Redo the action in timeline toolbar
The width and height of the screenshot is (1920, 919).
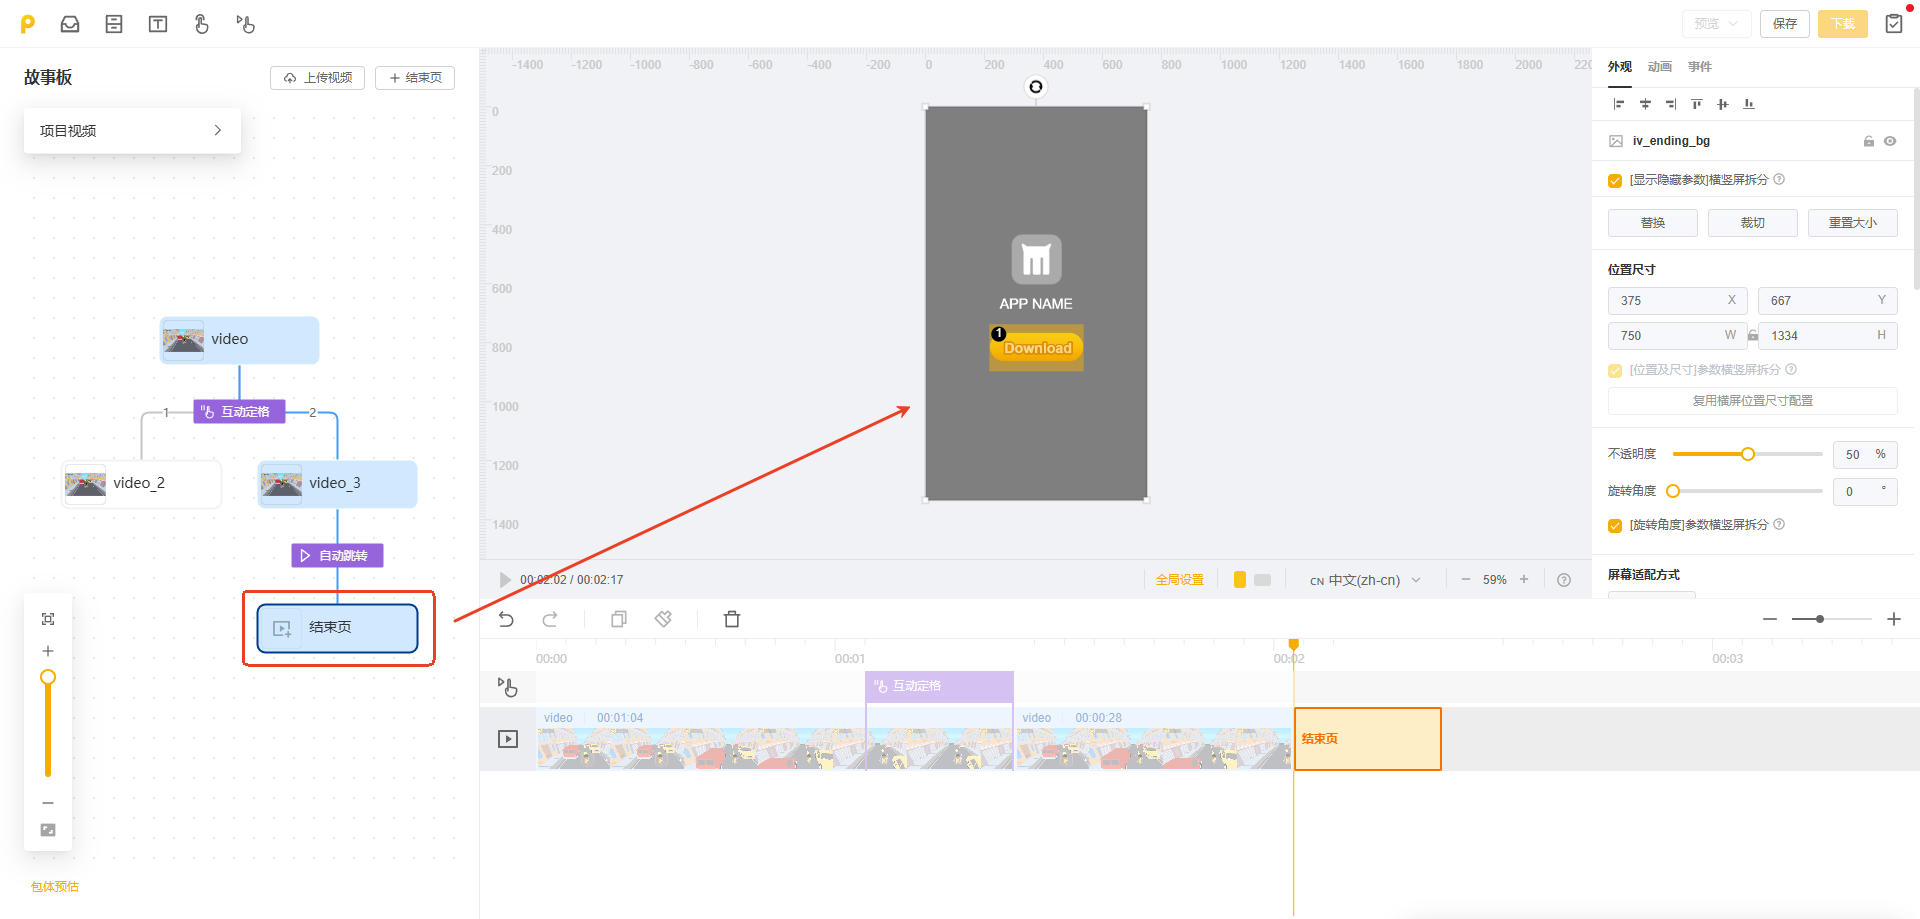[x=550, y=619]
